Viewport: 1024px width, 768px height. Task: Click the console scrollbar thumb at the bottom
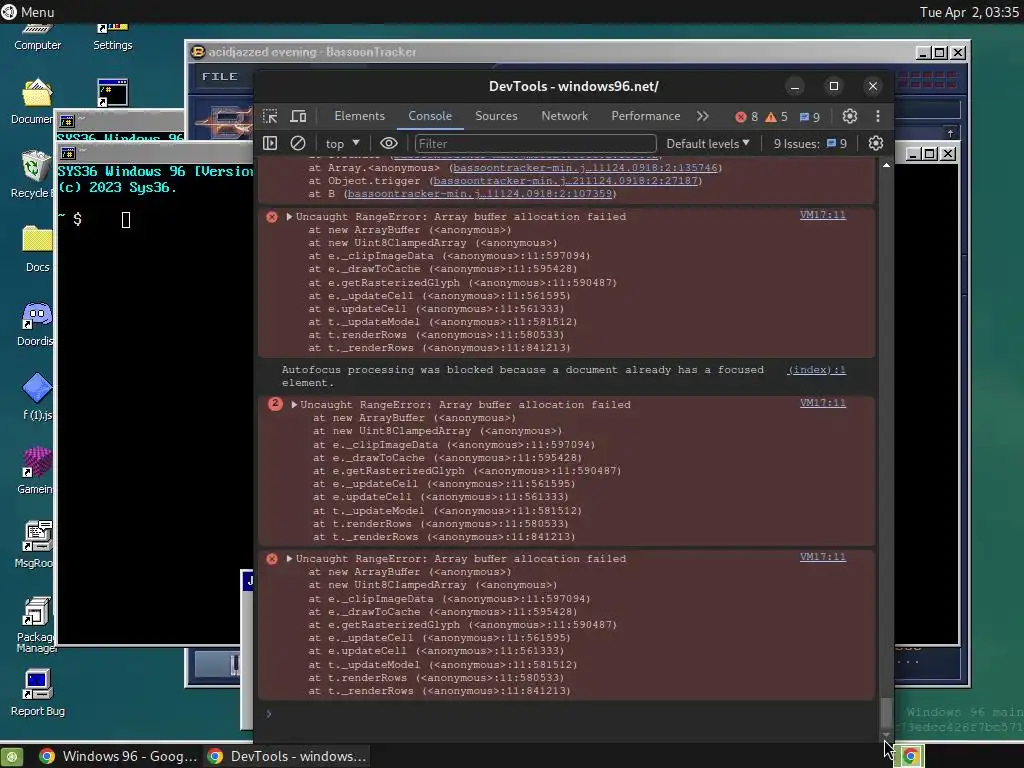tap(886, 713)
